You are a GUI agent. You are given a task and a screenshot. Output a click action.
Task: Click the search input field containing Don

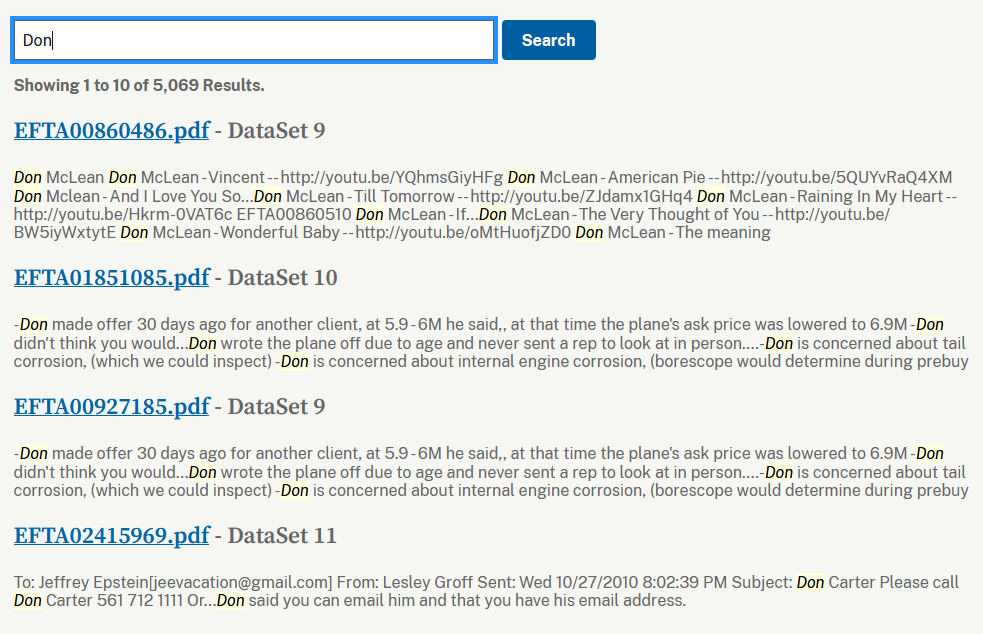(x=254, y=40)
